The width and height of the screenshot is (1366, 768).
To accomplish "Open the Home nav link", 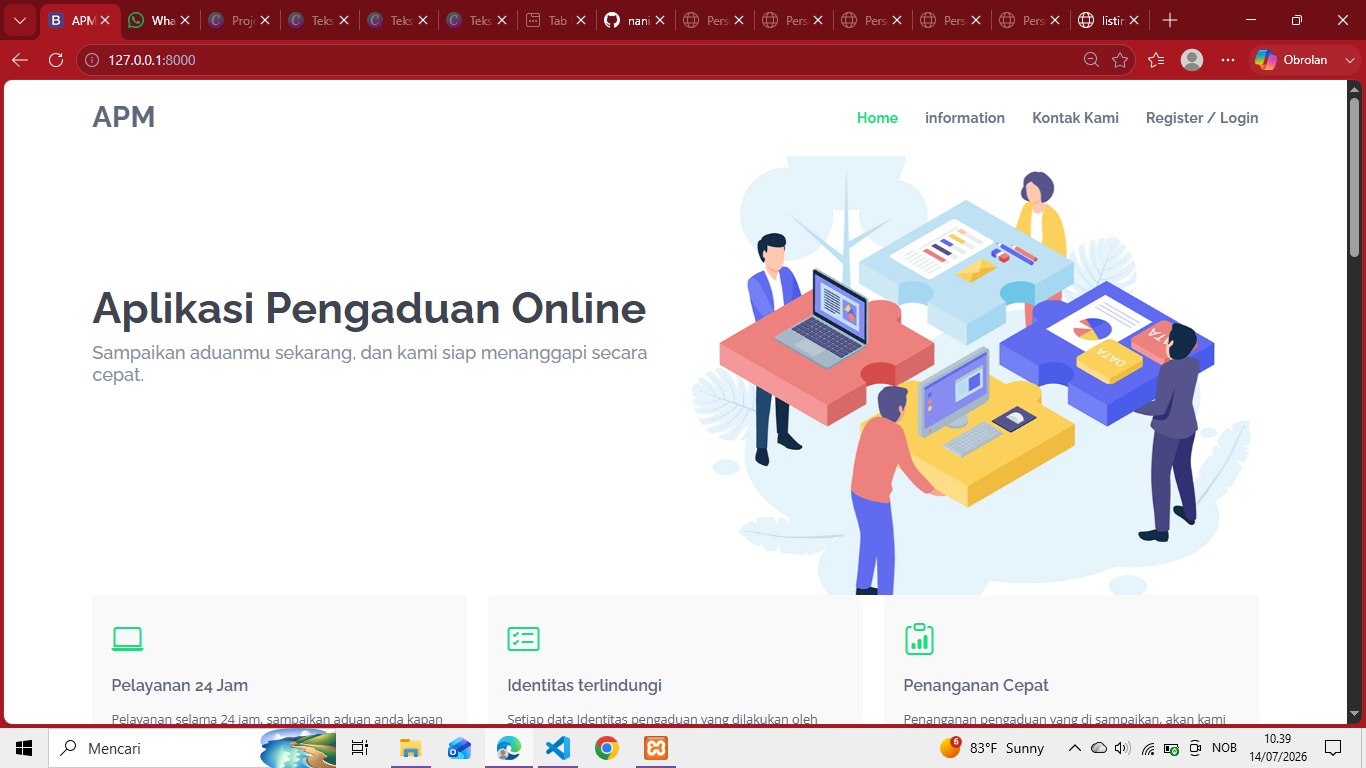I will click(877, 118).
